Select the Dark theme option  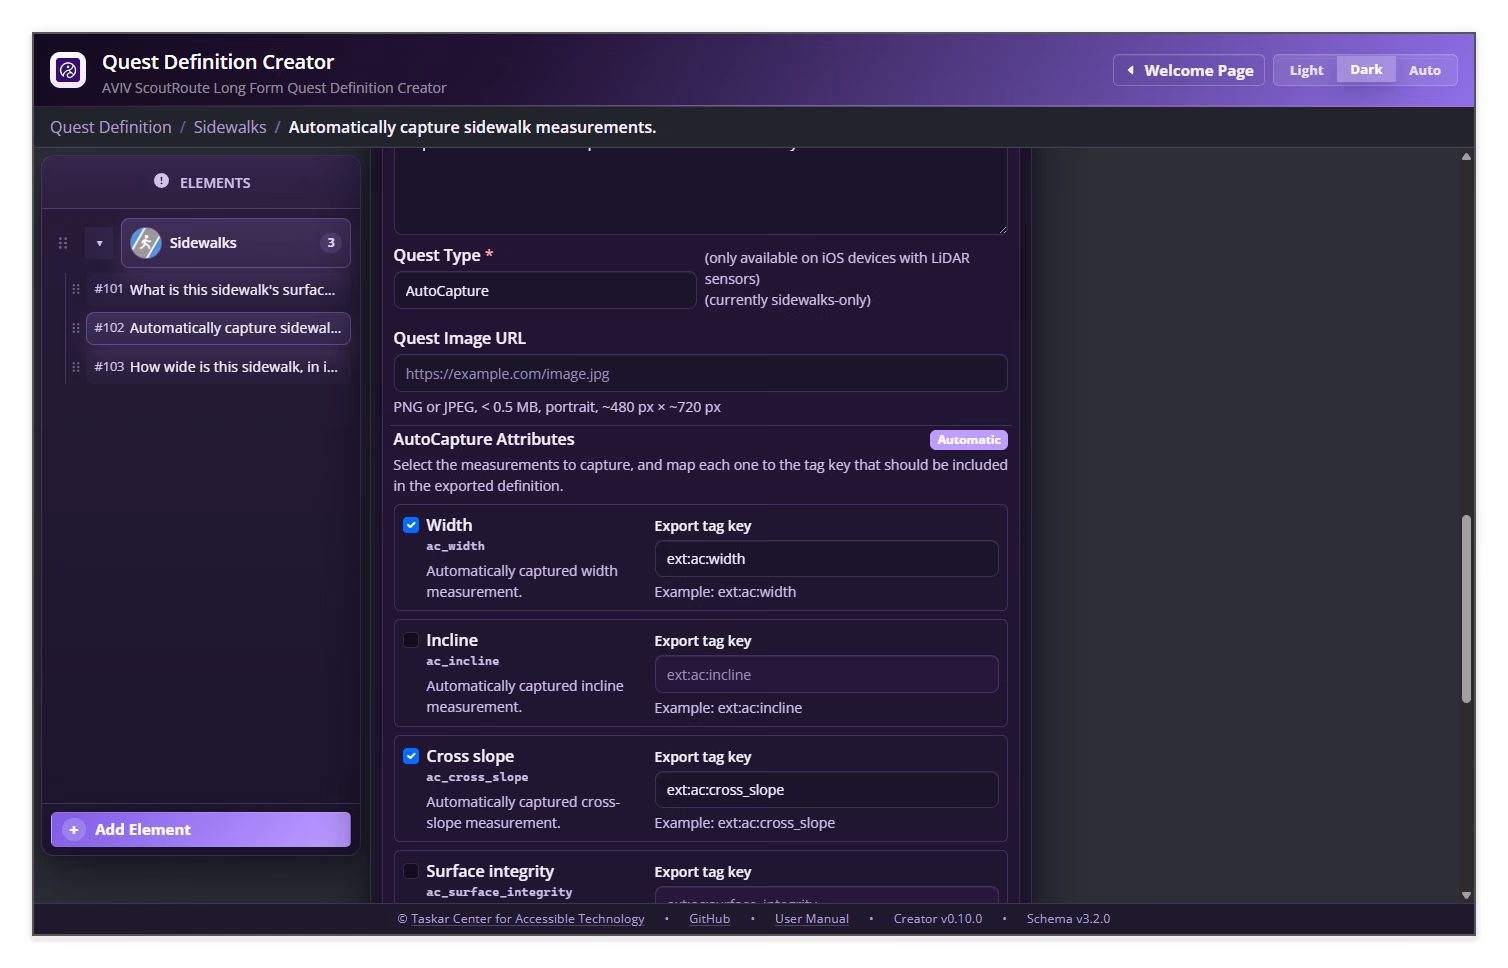(x=1366, y=69)
